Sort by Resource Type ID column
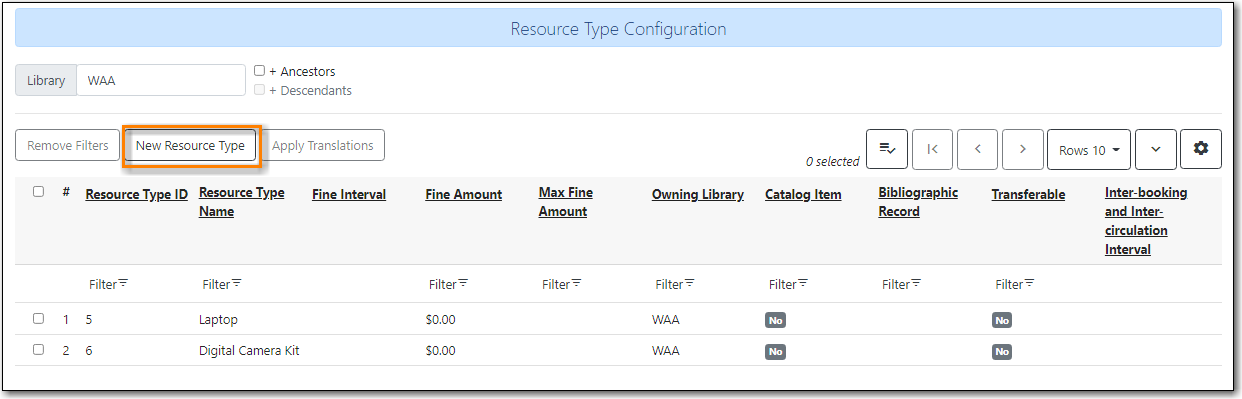The height and width of the screenshot is (399, 1242). (x=136, y=195)
